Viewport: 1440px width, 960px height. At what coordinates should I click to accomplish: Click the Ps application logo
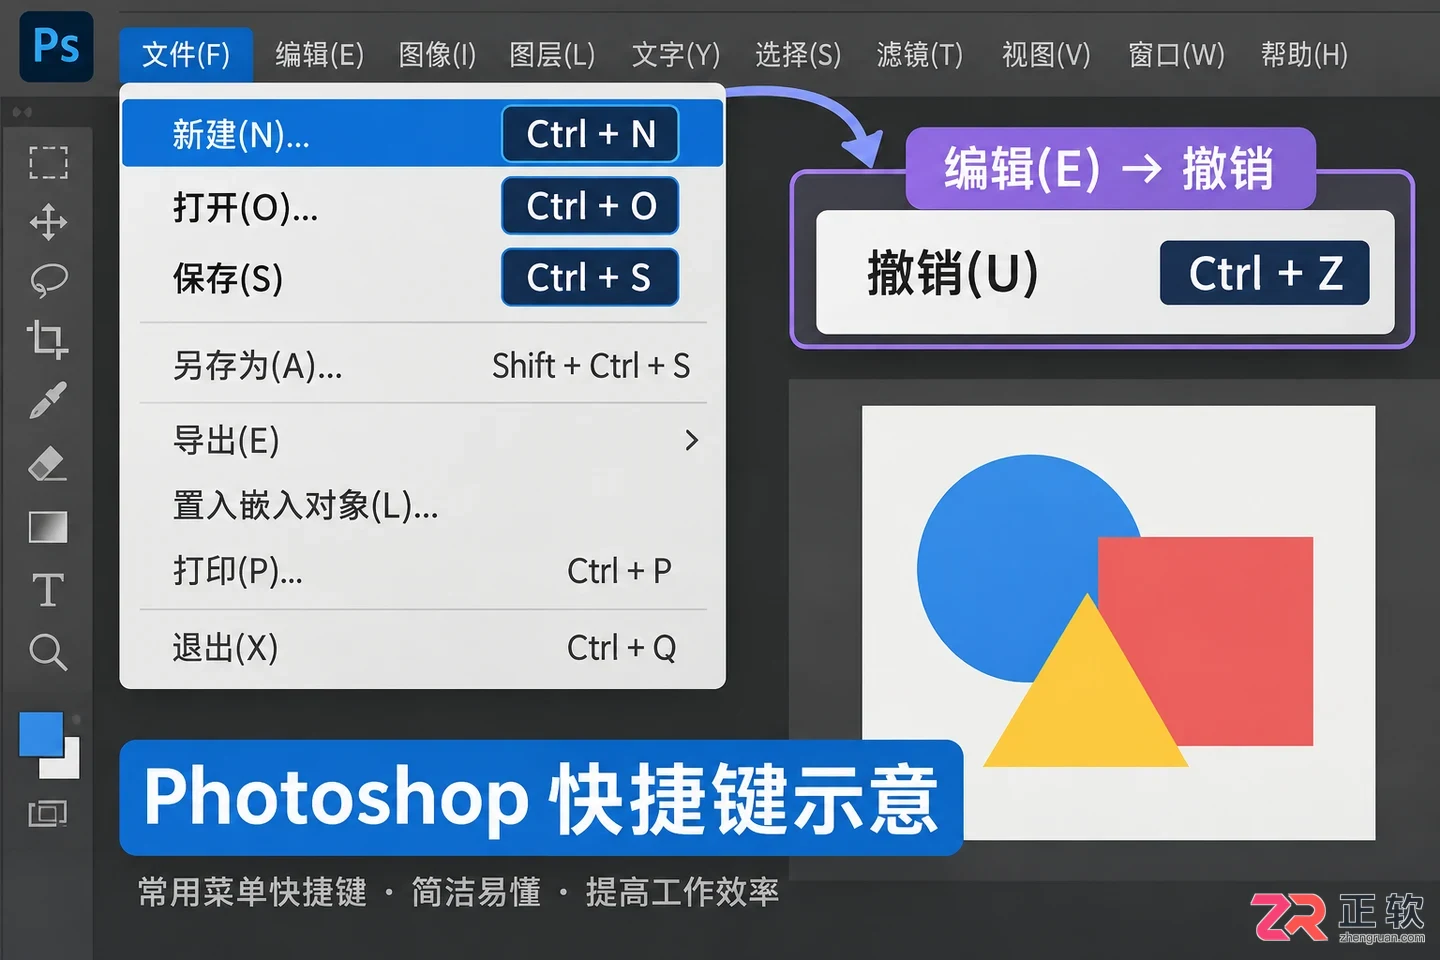click(56, 46)
